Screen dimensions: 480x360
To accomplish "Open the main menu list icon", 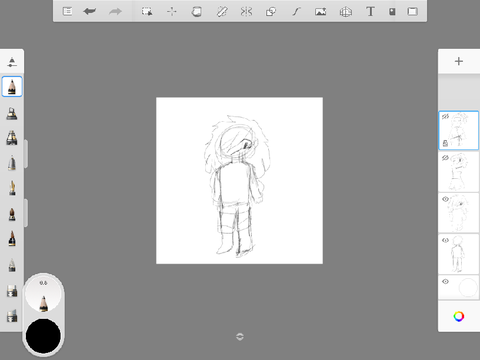I will pyautogui.click(x=68, y=12).
